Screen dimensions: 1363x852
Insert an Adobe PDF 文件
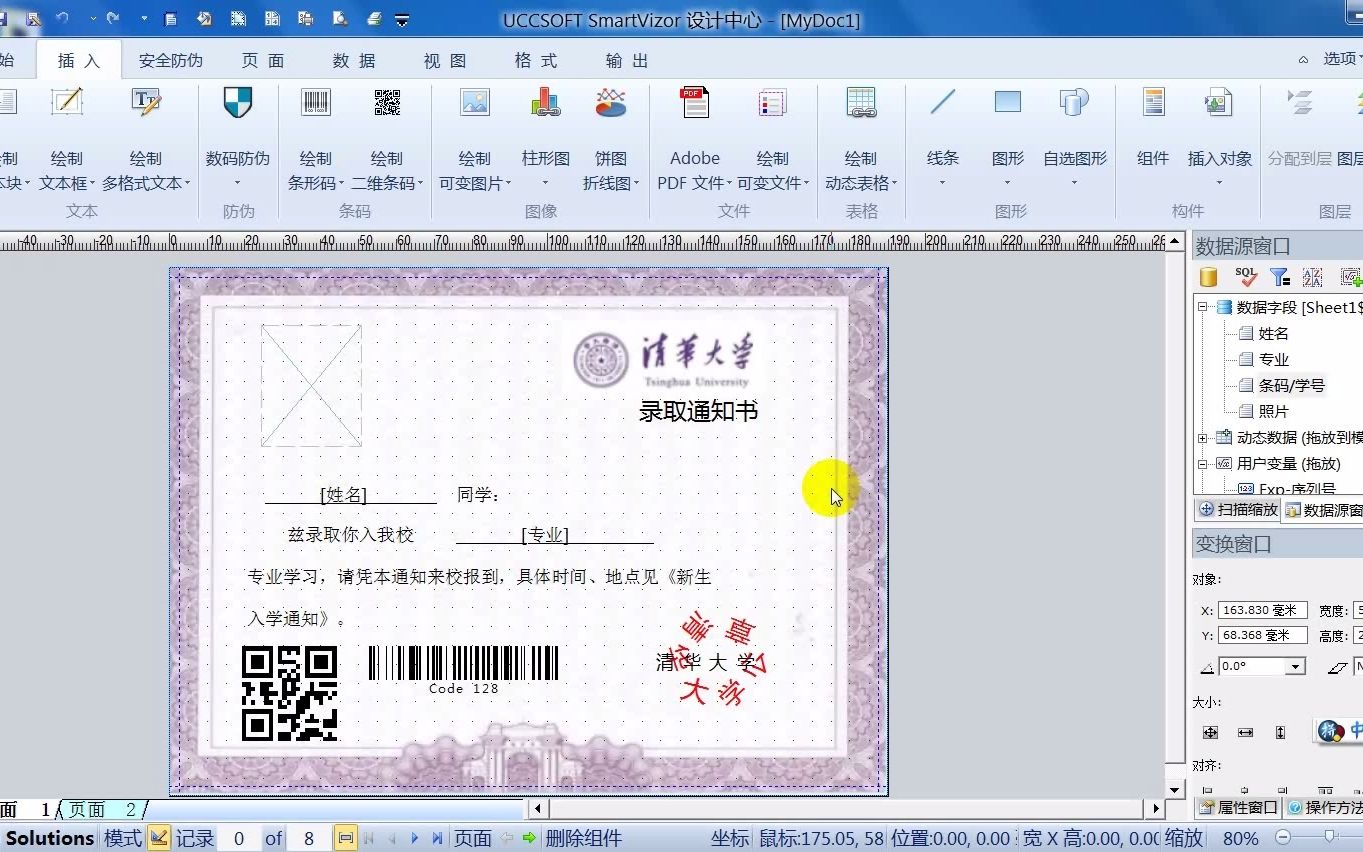695,102
